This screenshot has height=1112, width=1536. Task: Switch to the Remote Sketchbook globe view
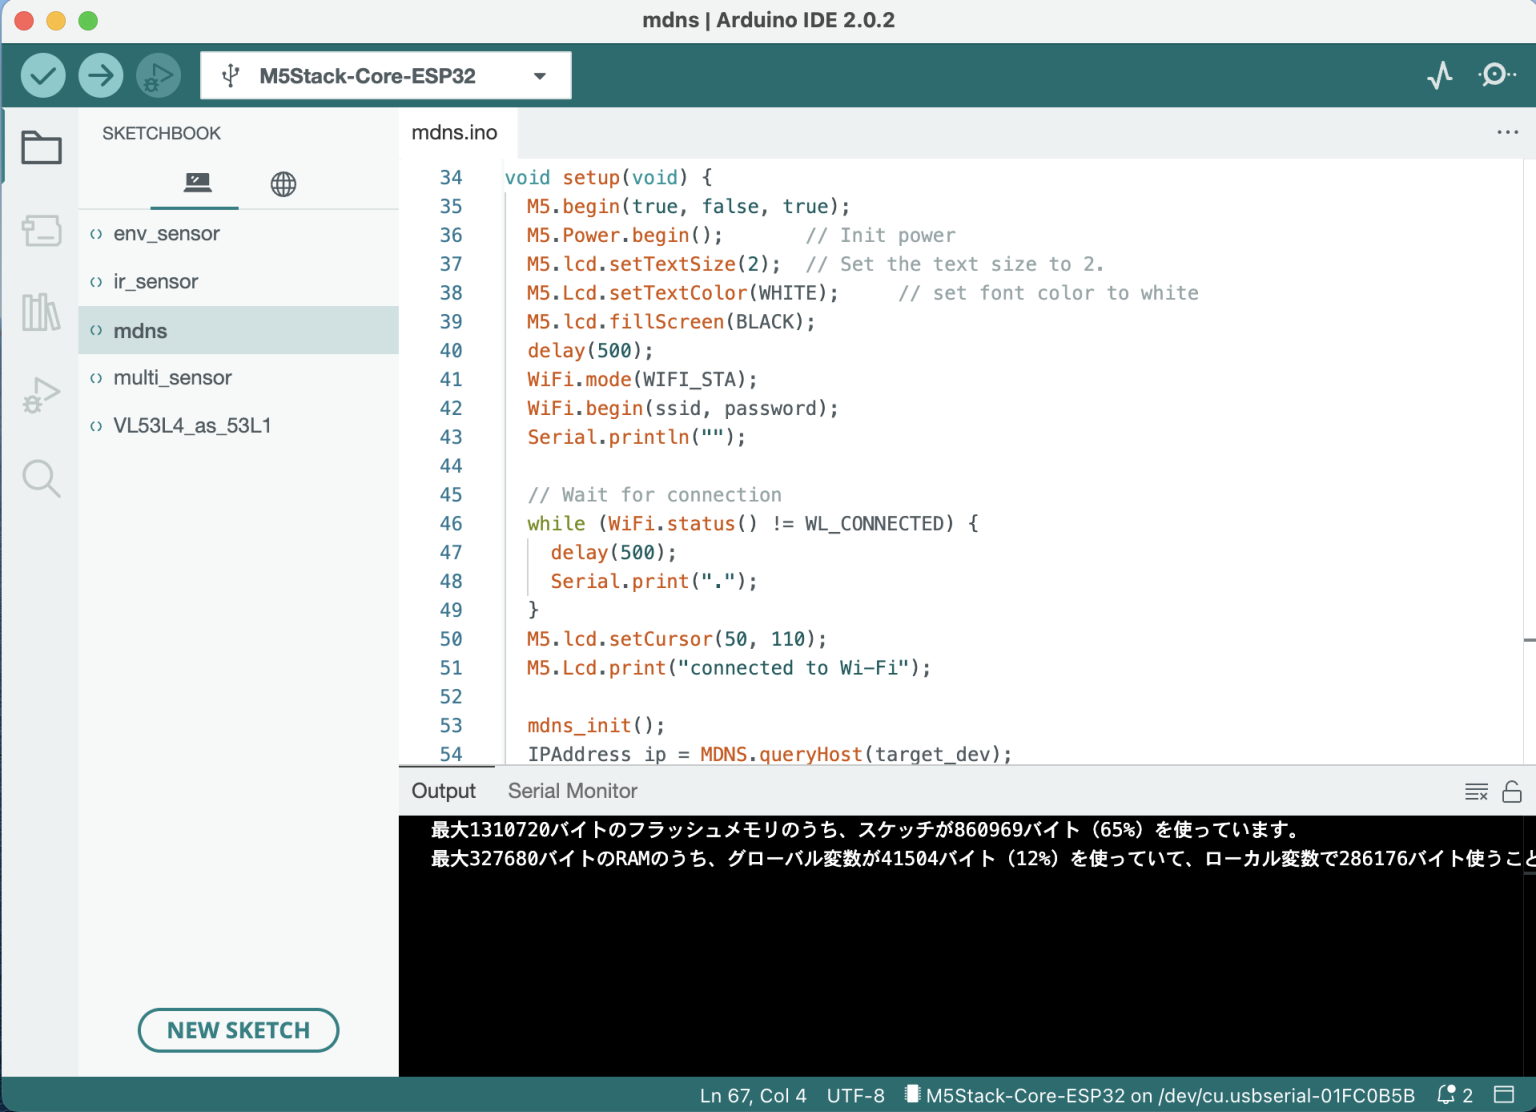point(283,184)
